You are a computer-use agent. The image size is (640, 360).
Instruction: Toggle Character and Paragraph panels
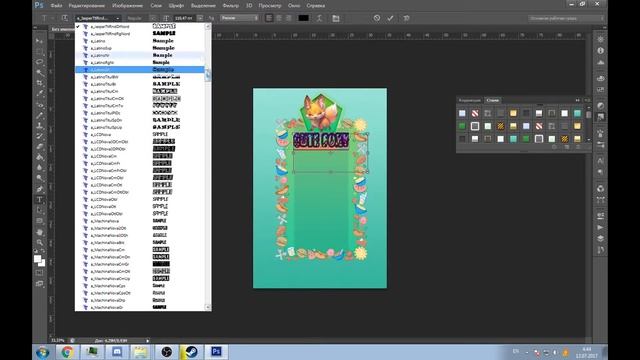point(336,18)
